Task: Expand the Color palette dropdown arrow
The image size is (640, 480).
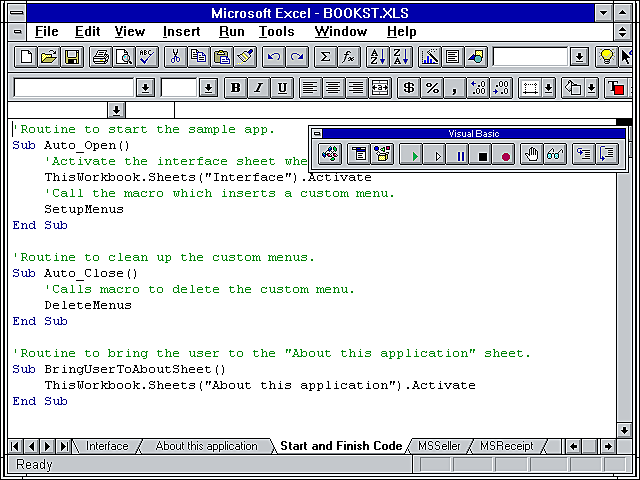Action: click(592, 87)
